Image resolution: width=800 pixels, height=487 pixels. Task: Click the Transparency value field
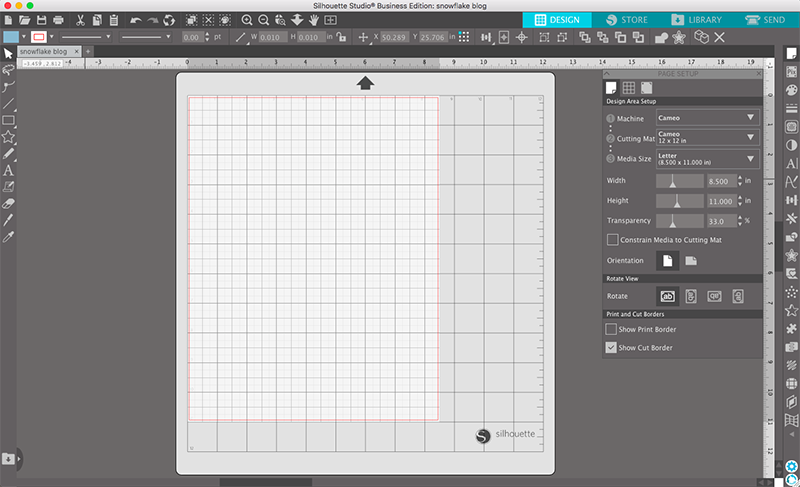pos(721,221)
